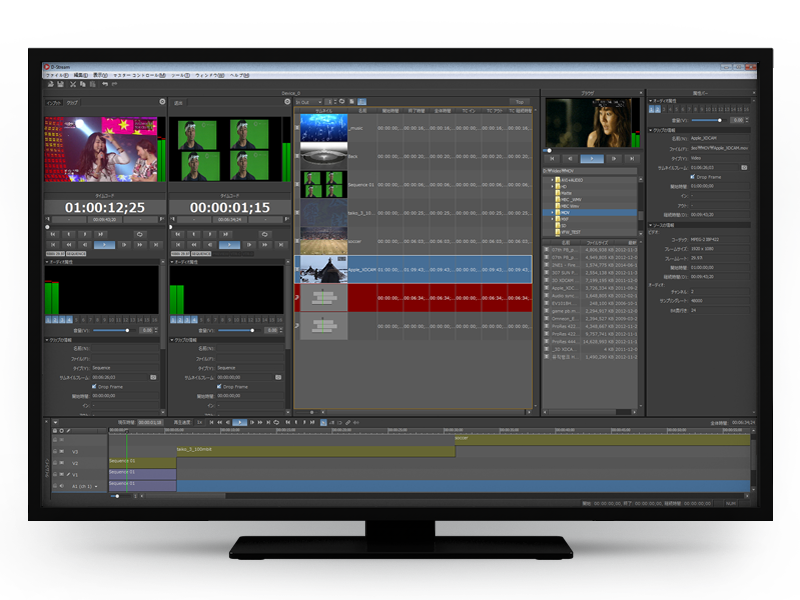Open the Master Control menu
Image resolution: width=800 pixels, height=600 pixels.
click(139, 75)
